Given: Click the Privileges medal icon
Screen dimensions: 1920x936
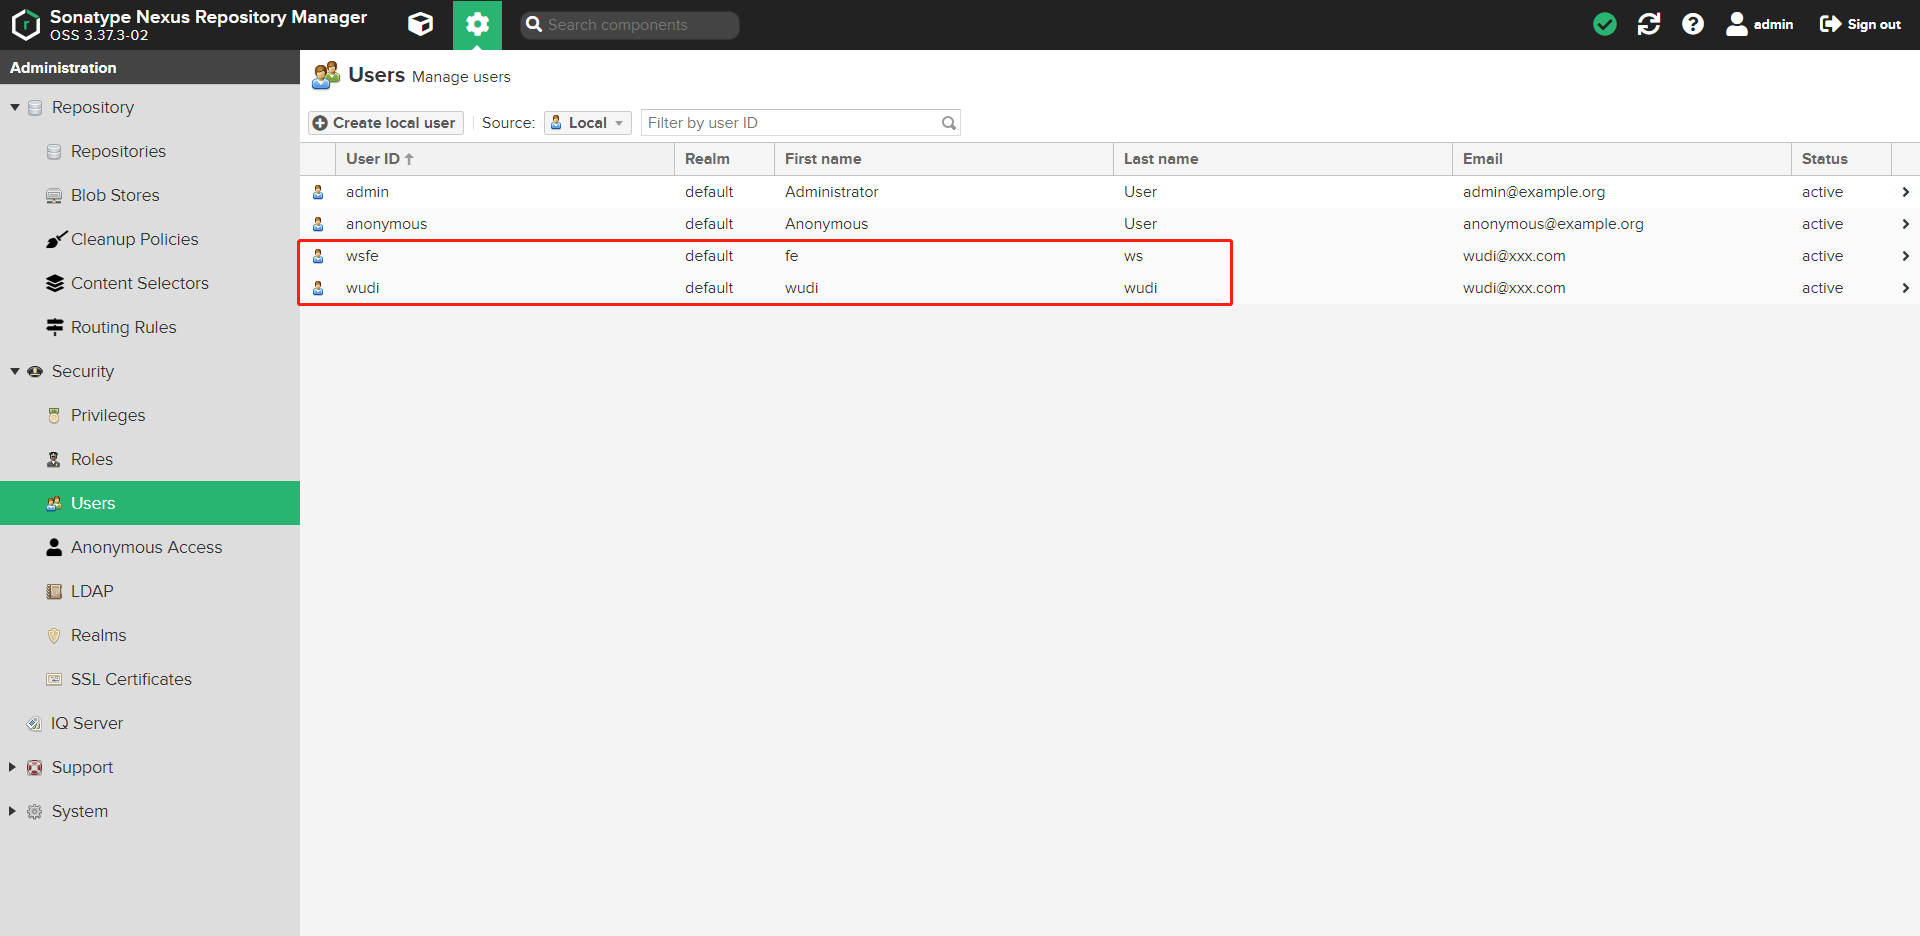Looking at the screenshot, I should point(54,415).
